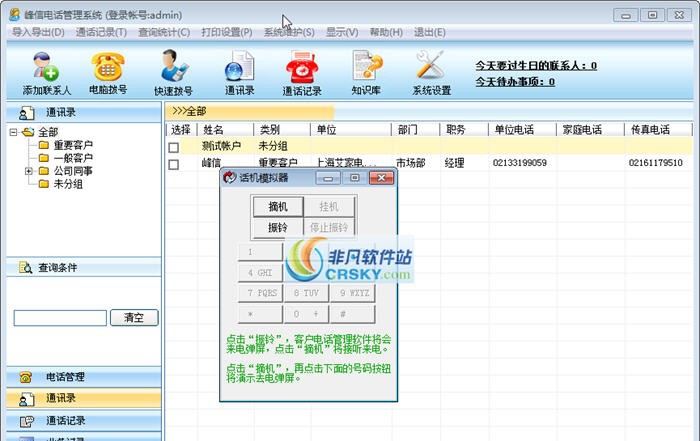Switch to 通讯录 bottom sidebar tab
Image resolution: width=700 pixels, height=441 pixels.
[x=84, y=398]
